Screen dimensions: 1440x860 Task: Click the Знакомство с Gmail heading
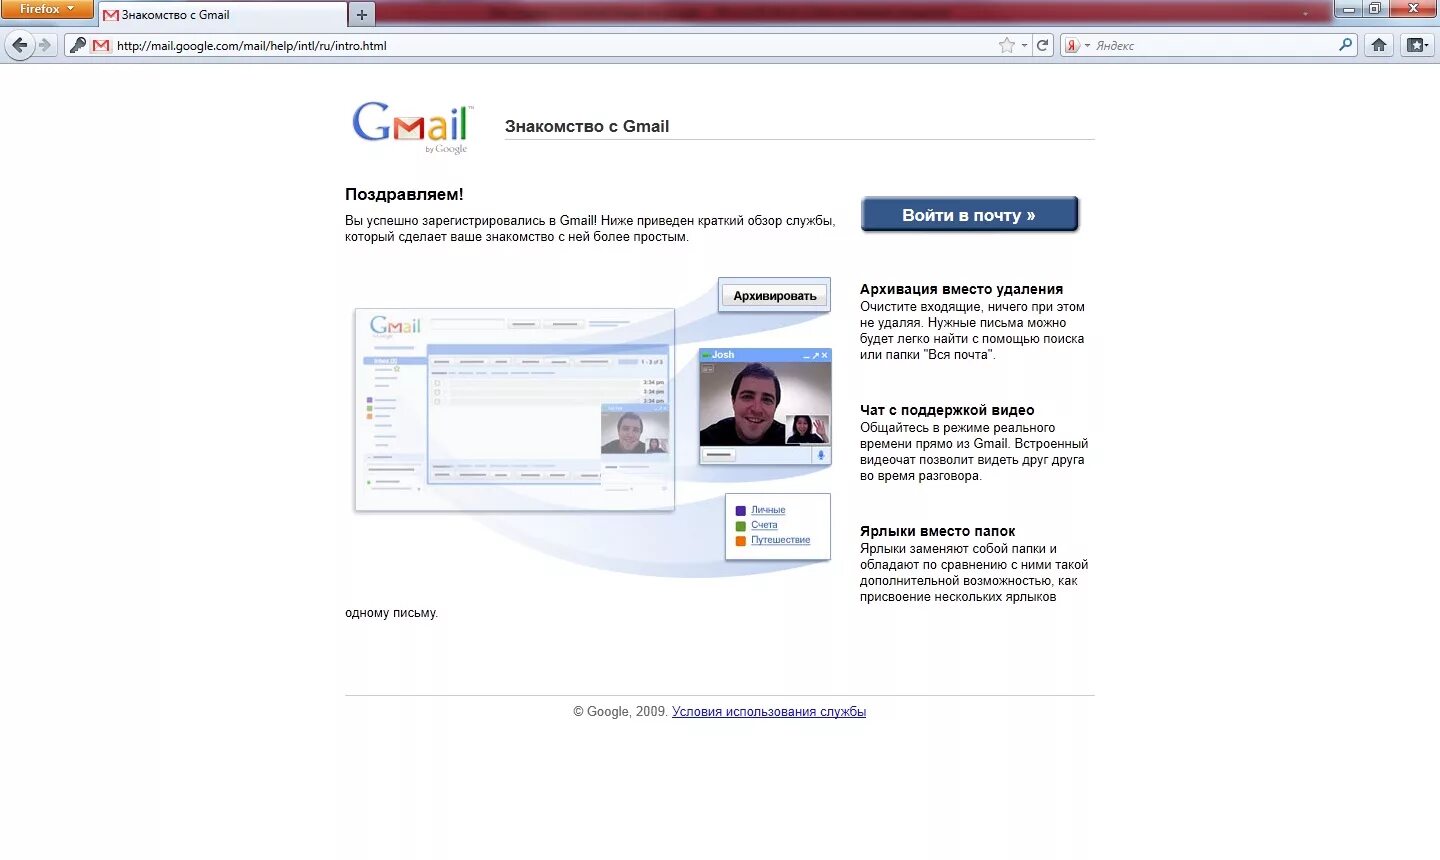[587, 126]
